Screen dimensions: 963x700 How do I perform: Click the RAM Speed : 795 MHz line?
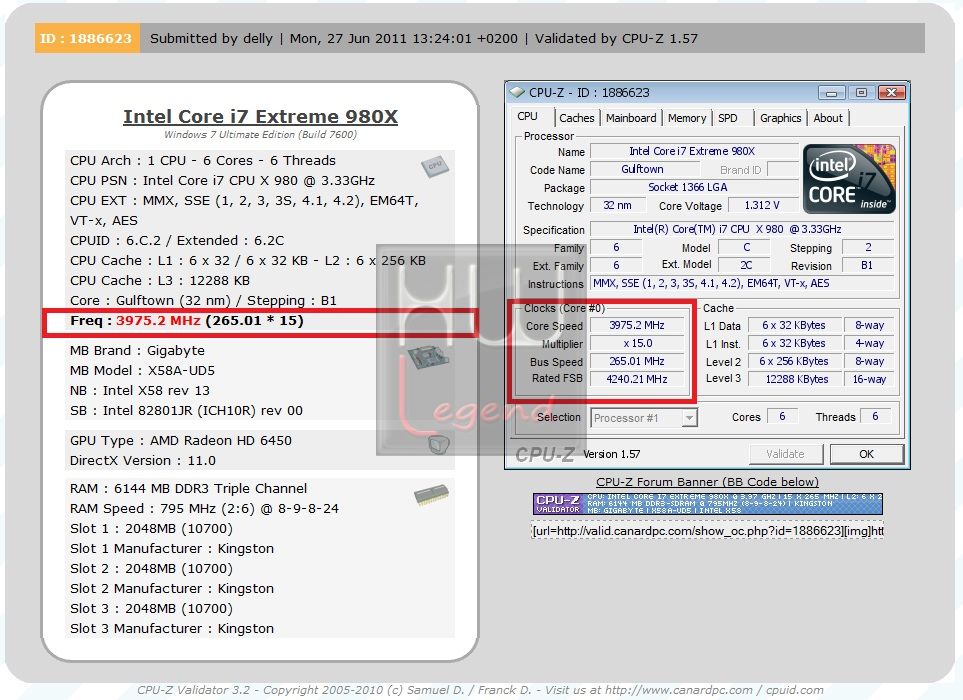click(205, 509)
